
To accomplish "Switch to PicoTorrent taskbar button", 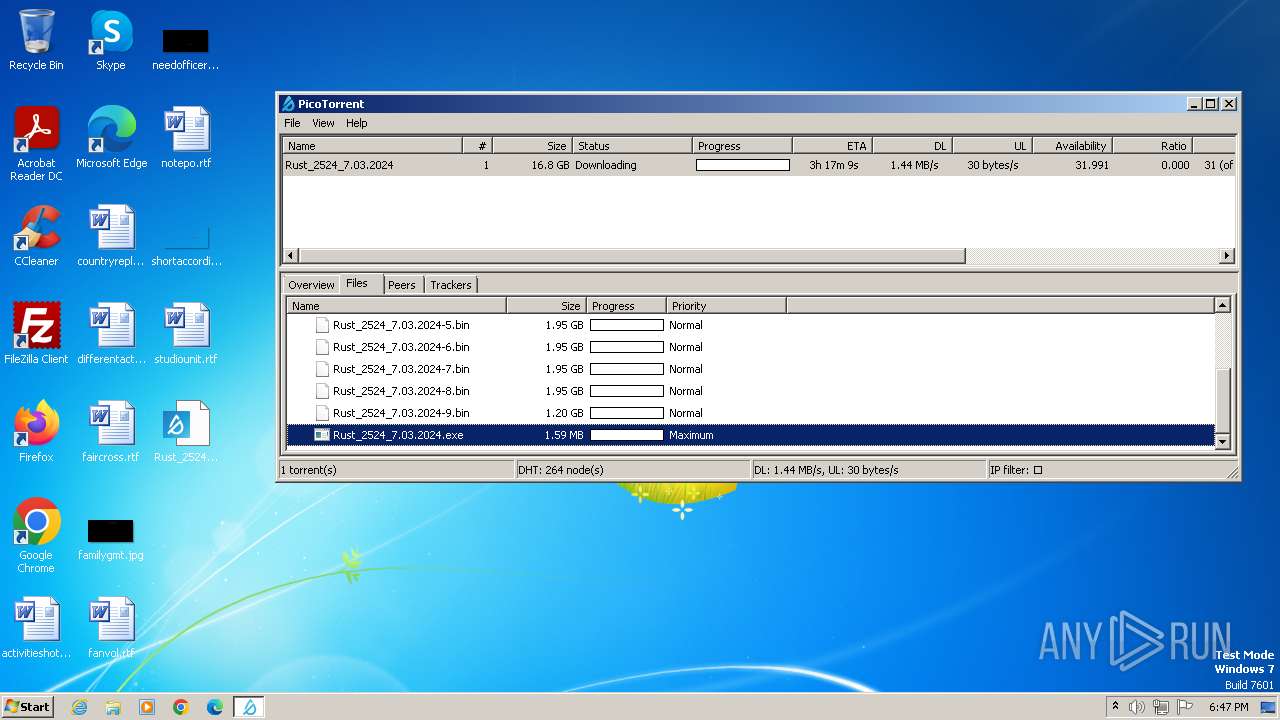I will (249, 707).
